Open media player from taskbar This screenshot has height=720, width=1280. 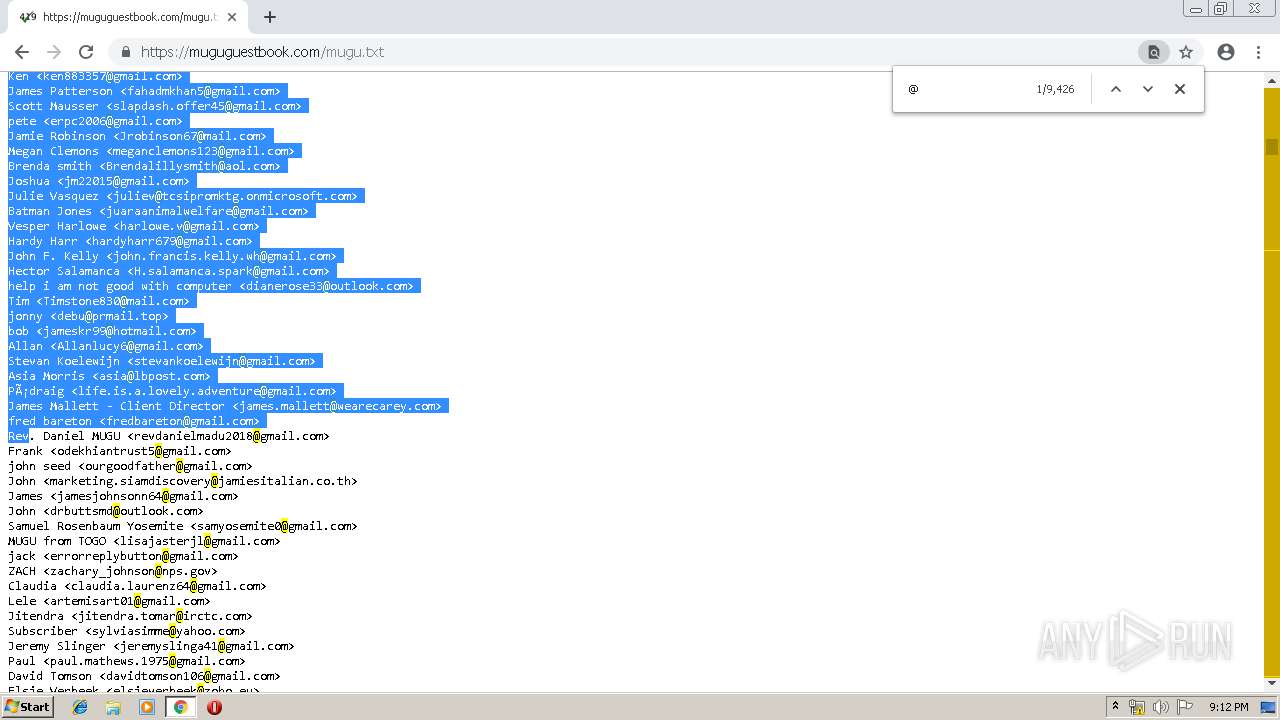tap(147, 707)
